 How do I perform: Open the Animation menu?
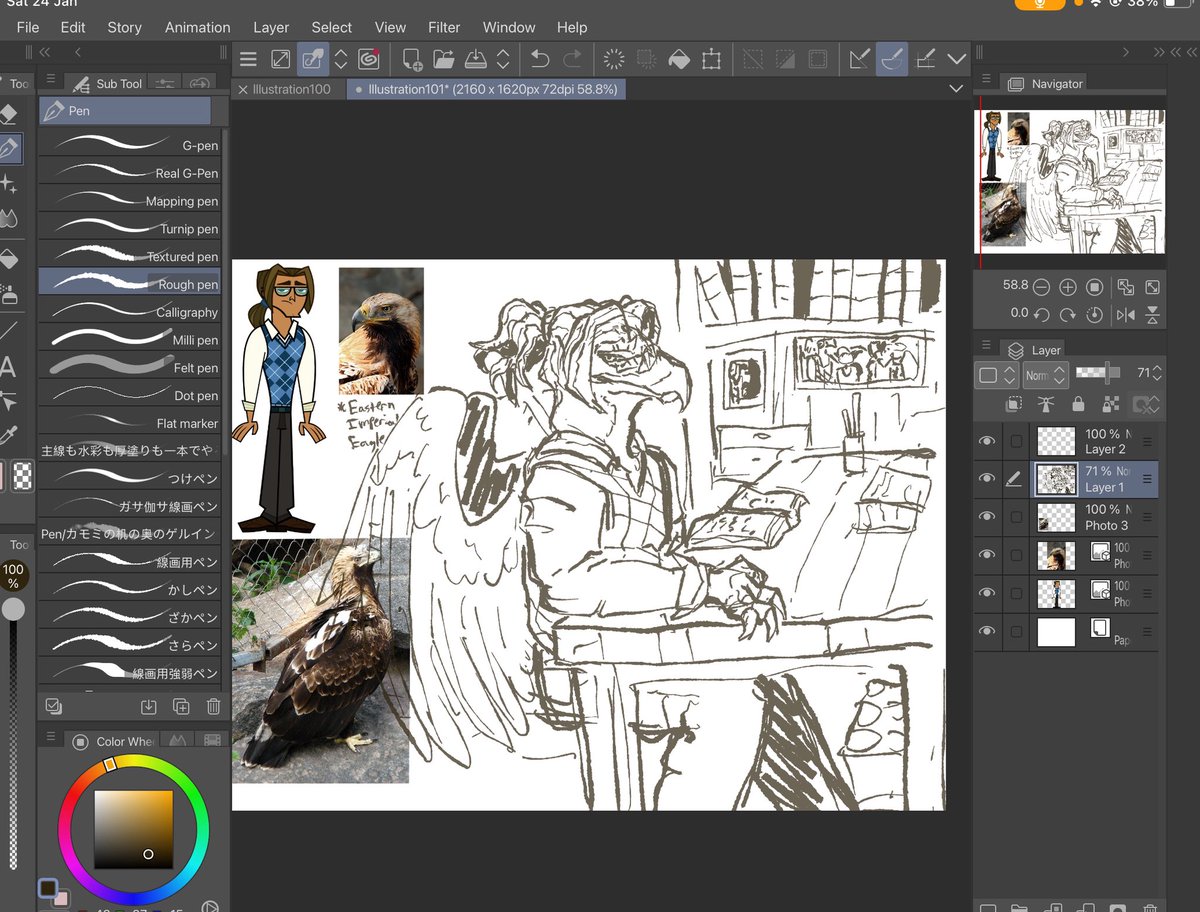coord(197,27)
